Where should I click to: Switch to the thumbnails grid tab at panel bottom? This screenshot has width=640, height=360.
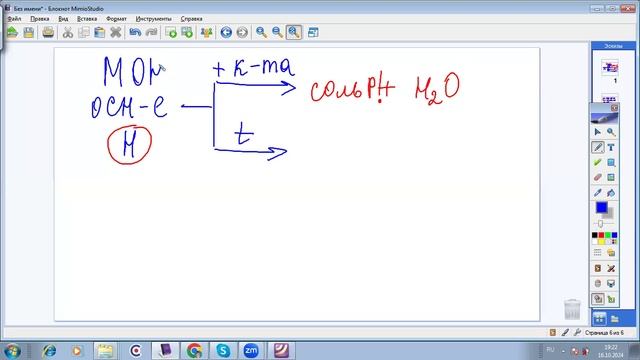tap(599, 318)
